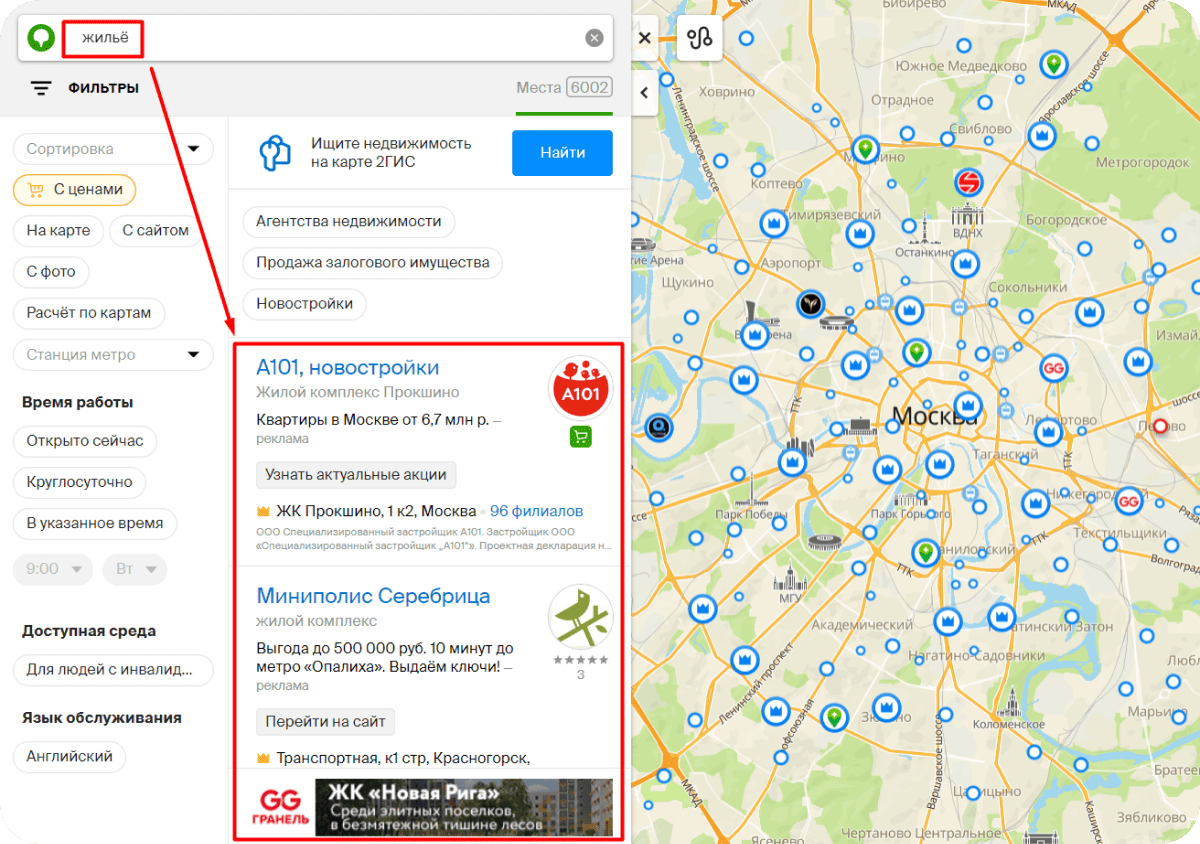Image resolution: width=1200 pixels, height=844 pixels.
Task: Select the "Новостройки" category chip
Action: point(304,303)
